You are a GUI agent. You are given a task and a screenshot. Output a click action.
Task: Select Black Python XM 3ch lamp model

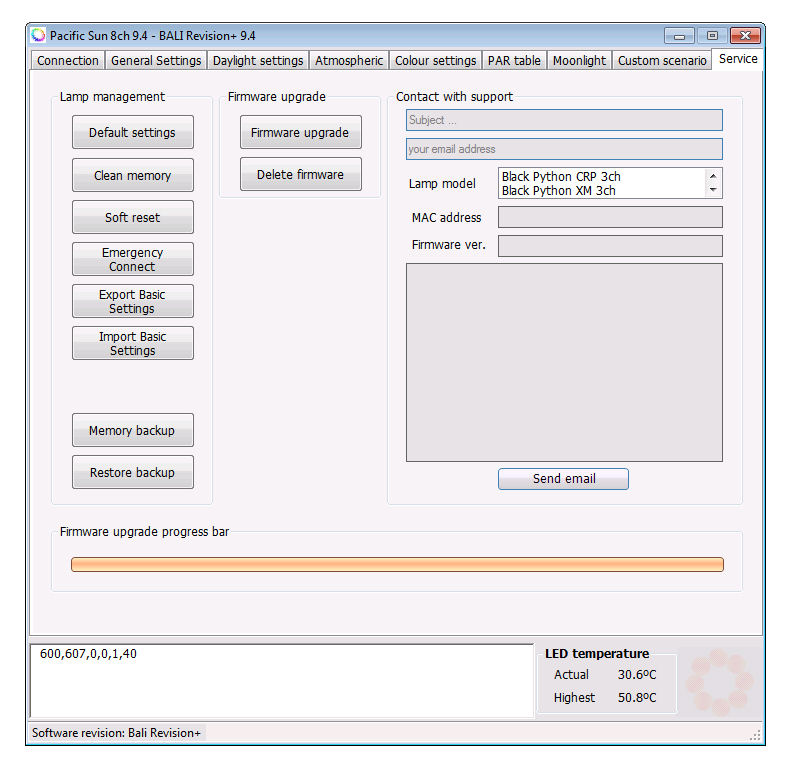click(558, 190)
